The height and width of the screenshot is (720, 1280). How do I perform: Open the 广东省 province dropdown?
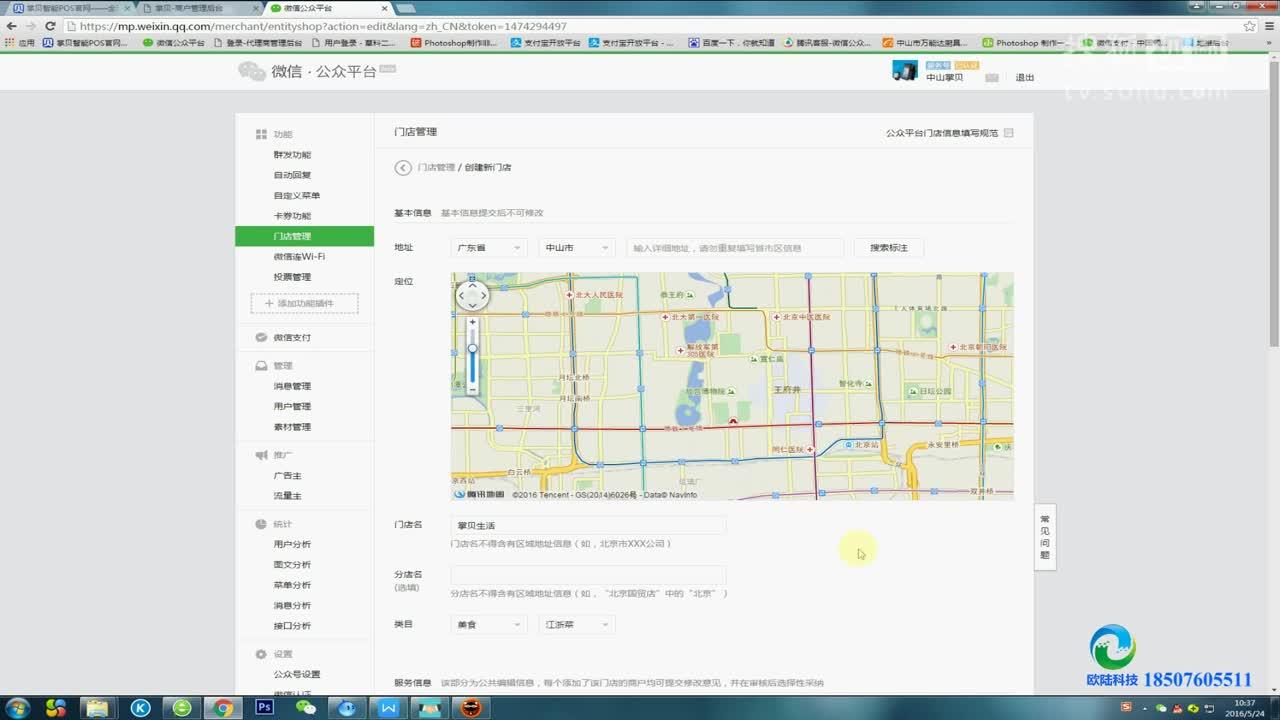pos(487,247)
